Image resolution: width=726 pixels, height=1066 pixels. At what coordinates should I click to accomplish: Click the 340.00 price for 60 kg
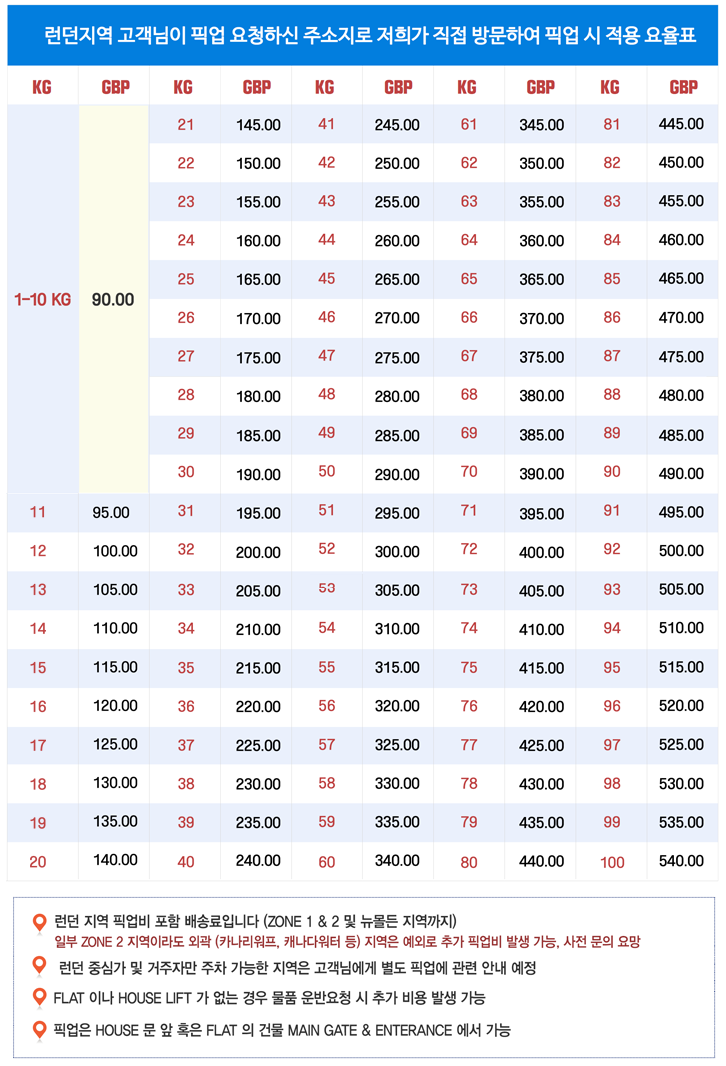[x=397, y=861]
